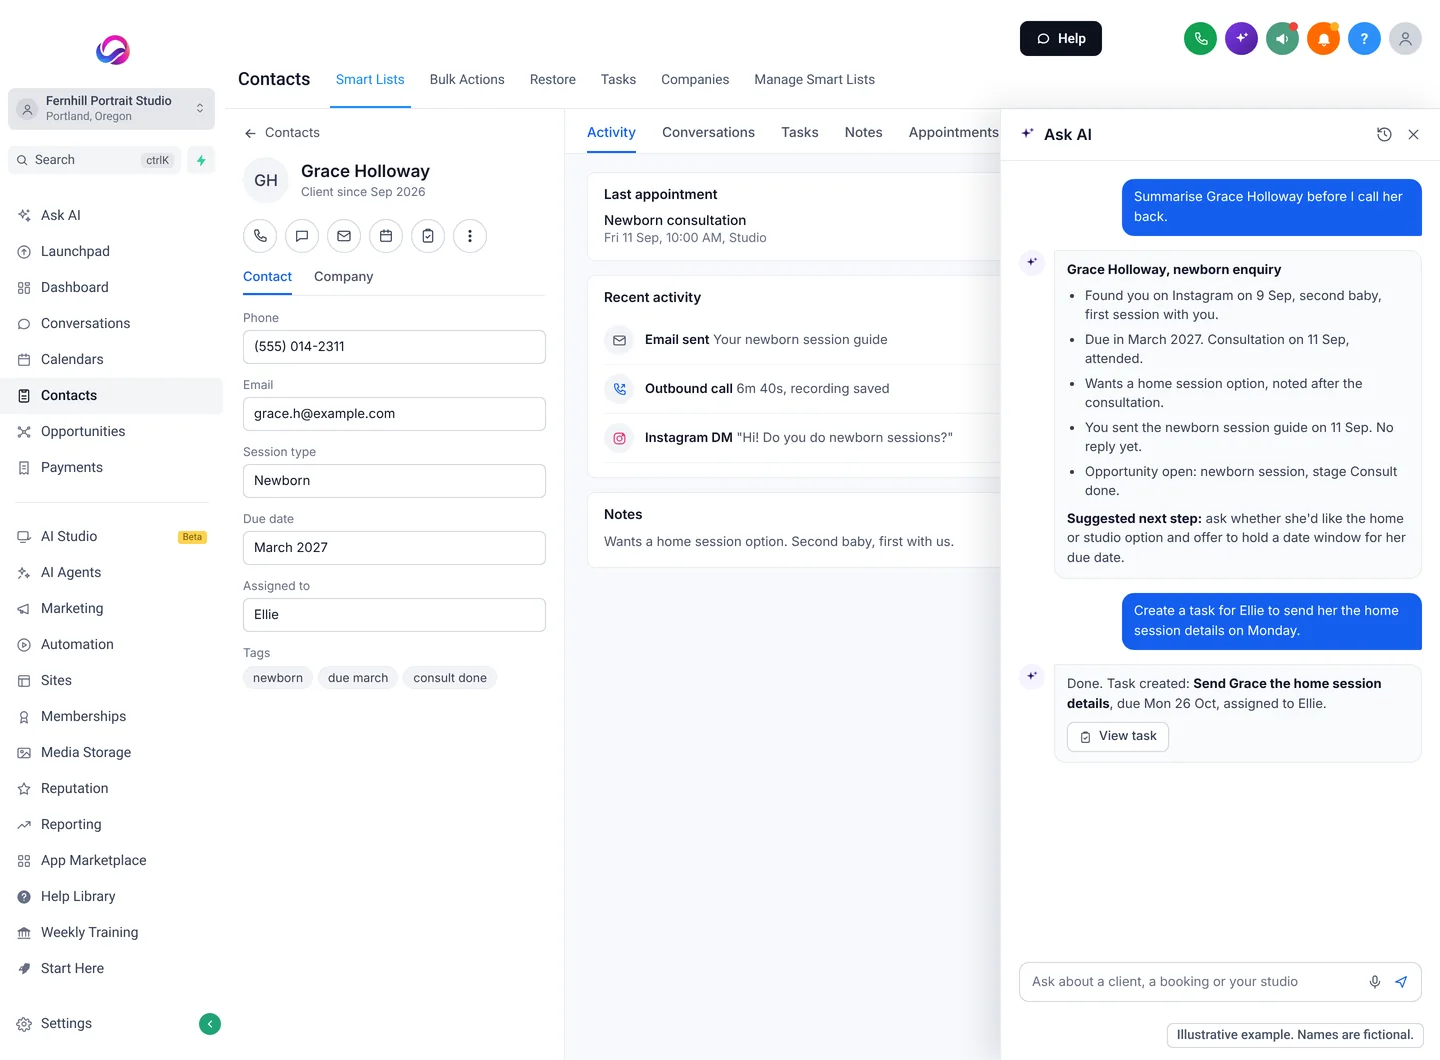Viewport: 1440px width, 1060px height.
Task: Open the Tasks tab in contact detail
Action: (x=800, y=132)
